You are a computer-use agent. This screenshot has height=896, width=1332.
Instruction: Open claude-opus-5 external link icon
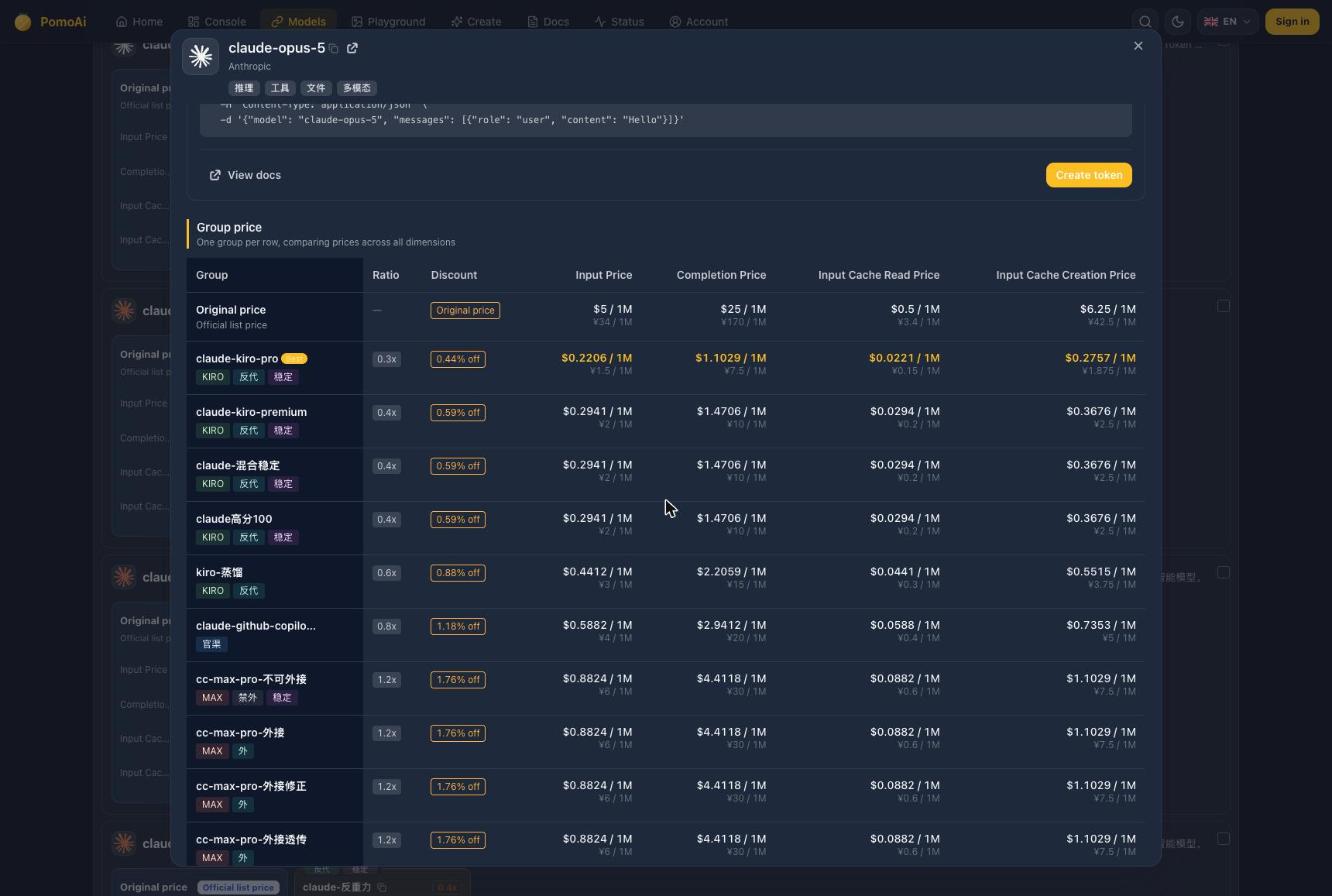pos(352,48)
